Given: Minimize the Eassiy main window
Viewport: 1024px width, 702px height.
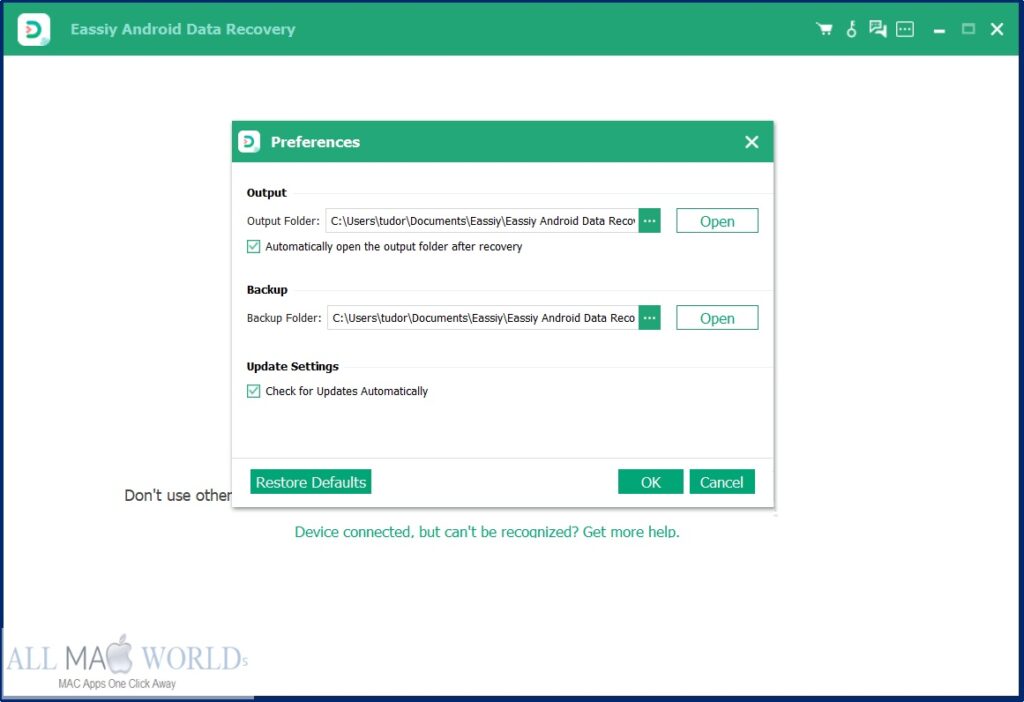Looking at the screenshot, I should click(x=939, y=31).
